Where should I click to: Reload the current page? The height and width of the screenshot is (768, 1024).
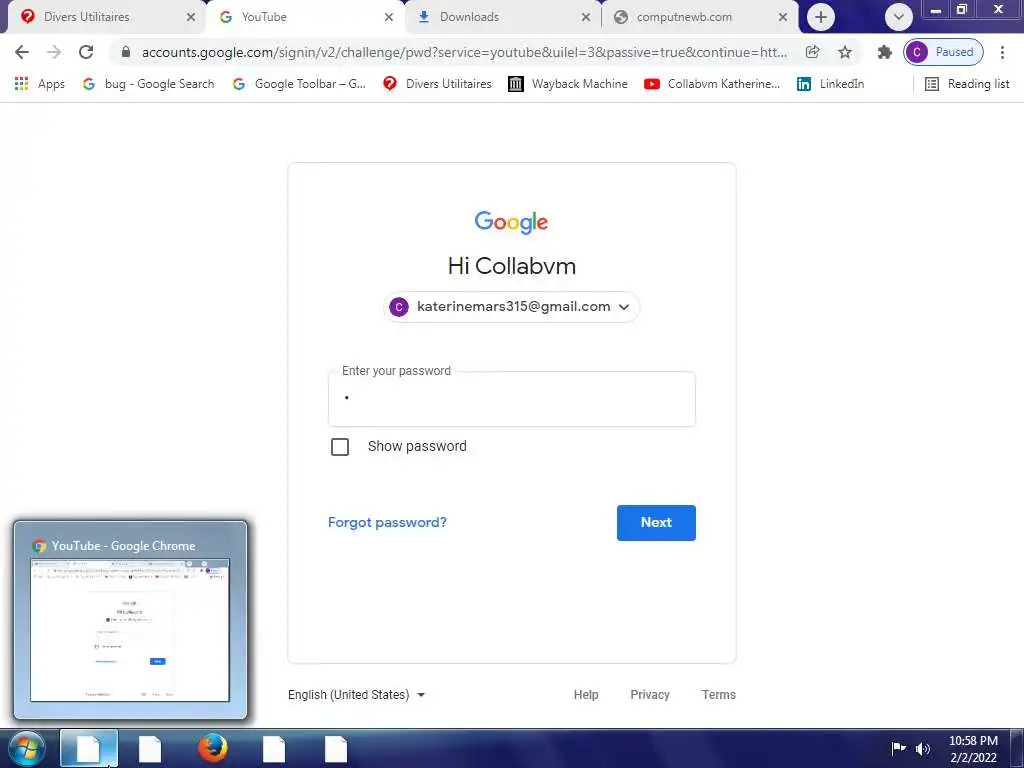point(86,52)
